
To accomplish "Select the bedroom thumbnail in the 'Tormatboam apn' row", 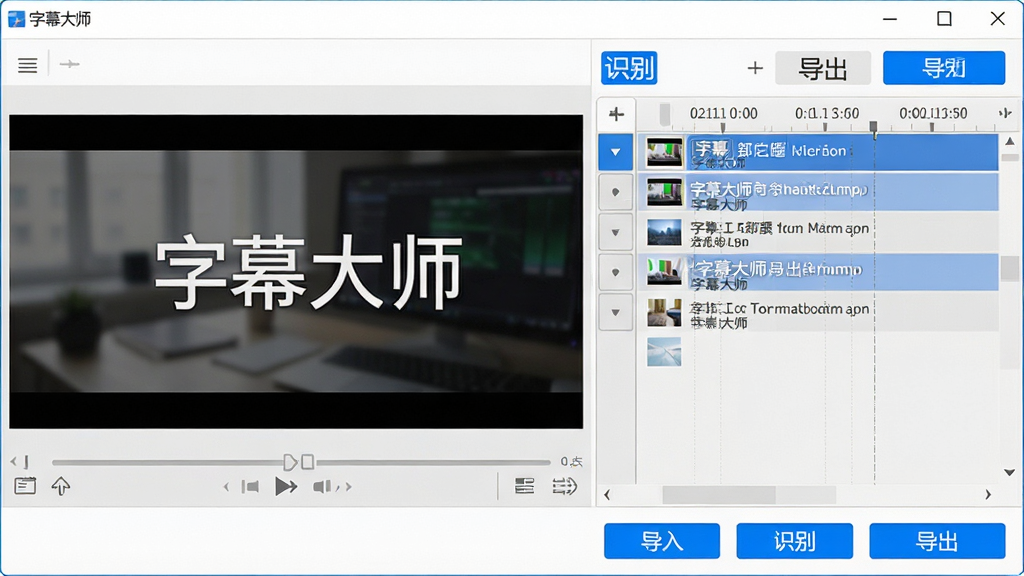I will pyautogui.click(x=664, y=313).
